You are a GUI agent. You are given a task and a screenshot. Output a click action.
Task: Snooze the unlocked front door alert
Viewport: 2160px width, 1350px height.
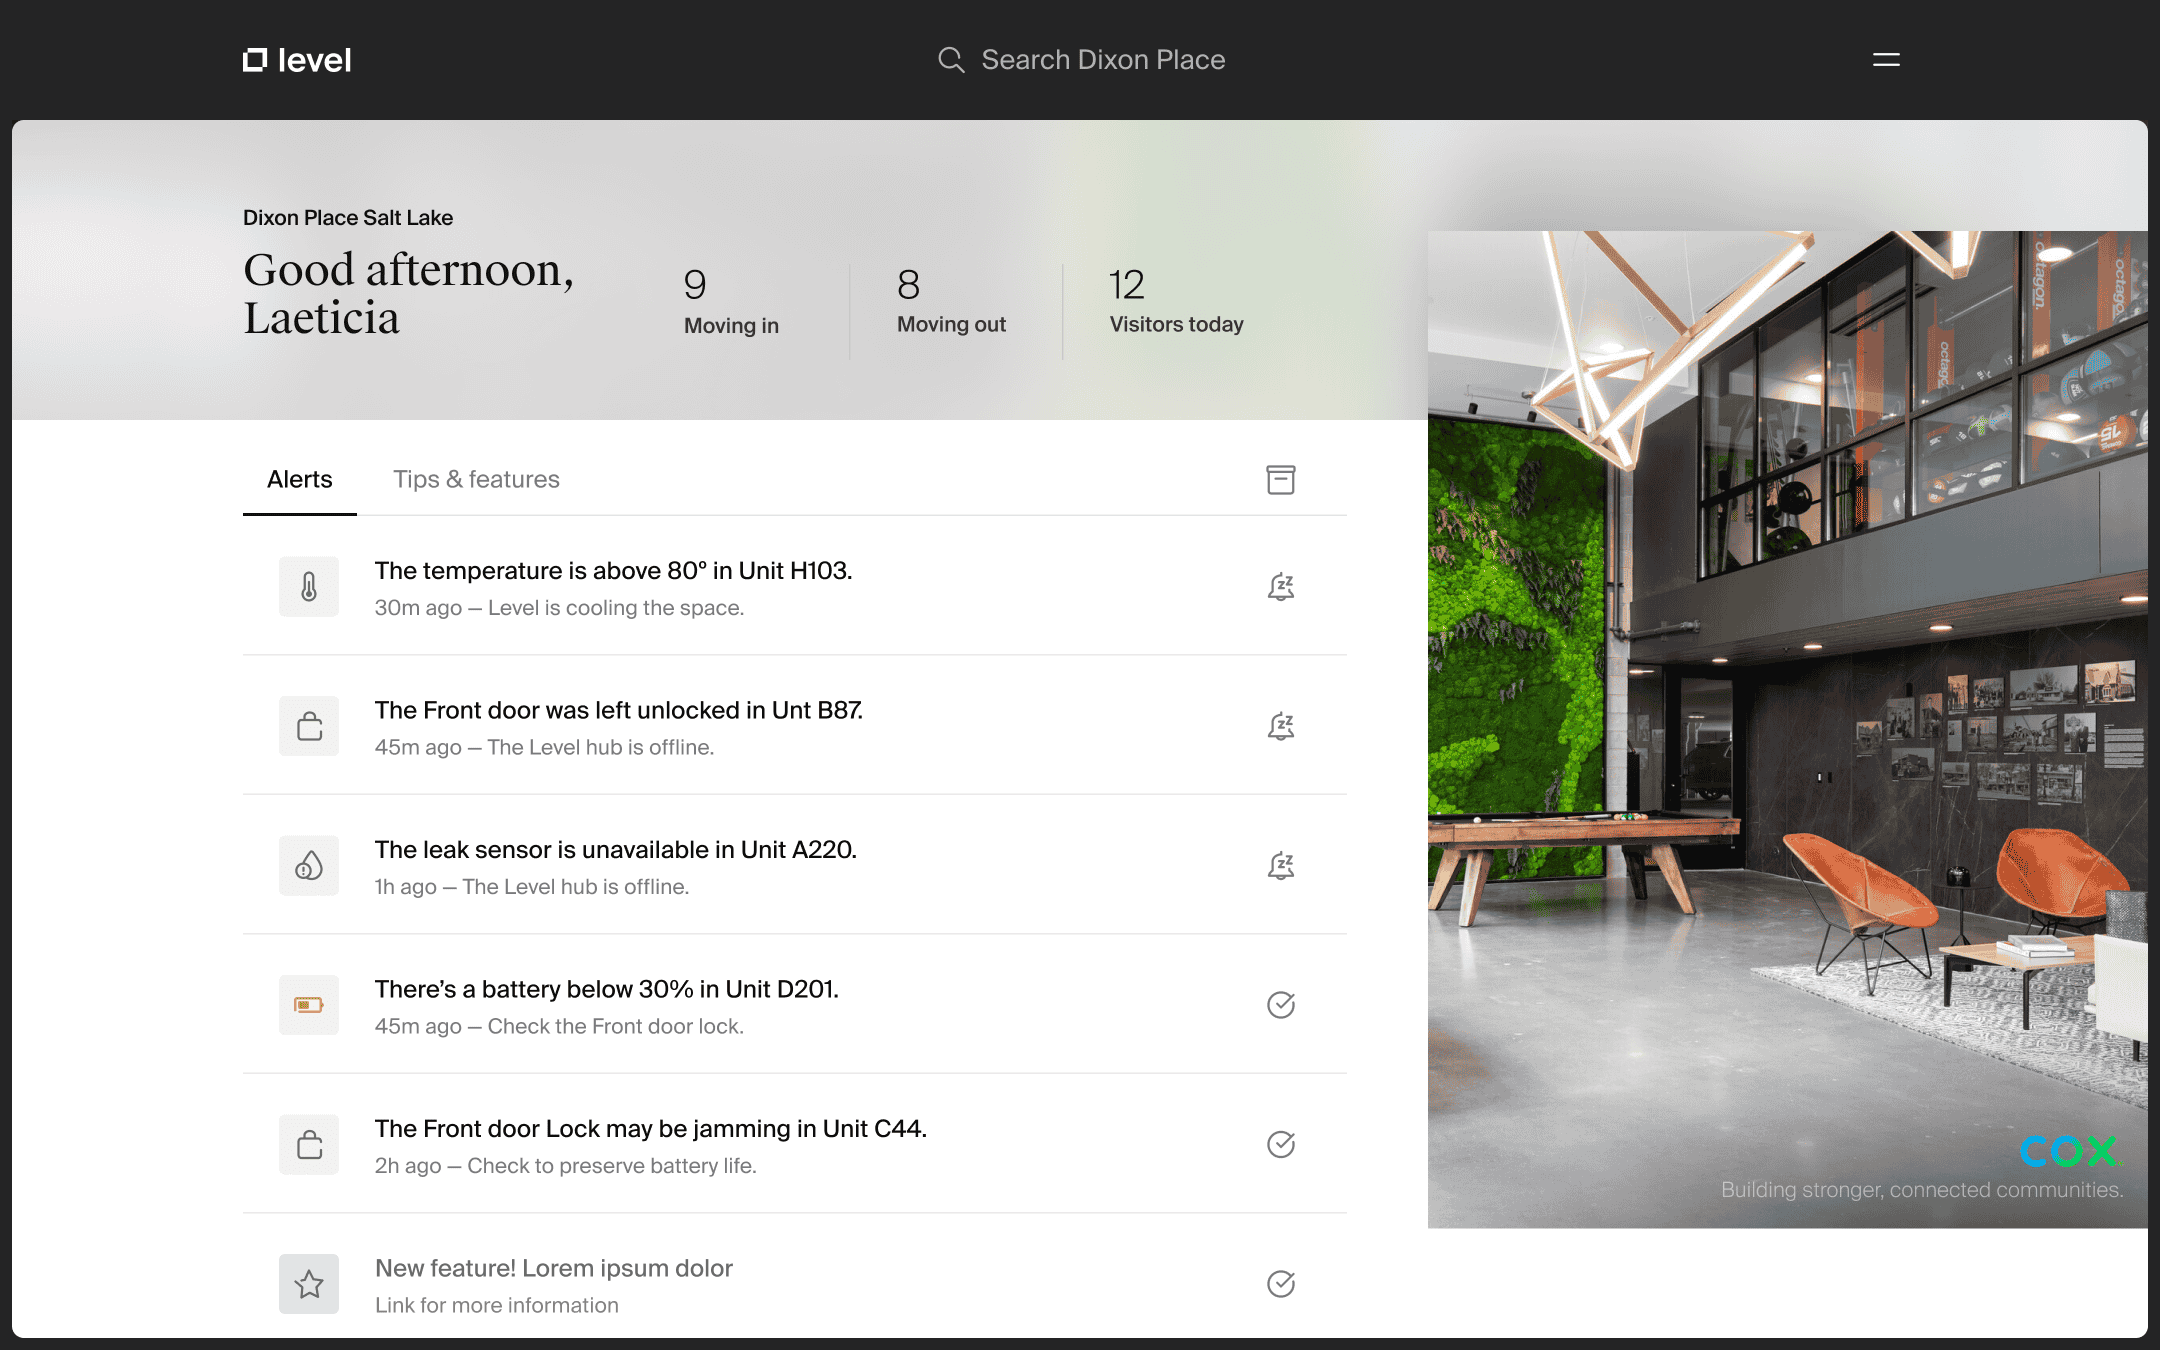click(1280, 726)
